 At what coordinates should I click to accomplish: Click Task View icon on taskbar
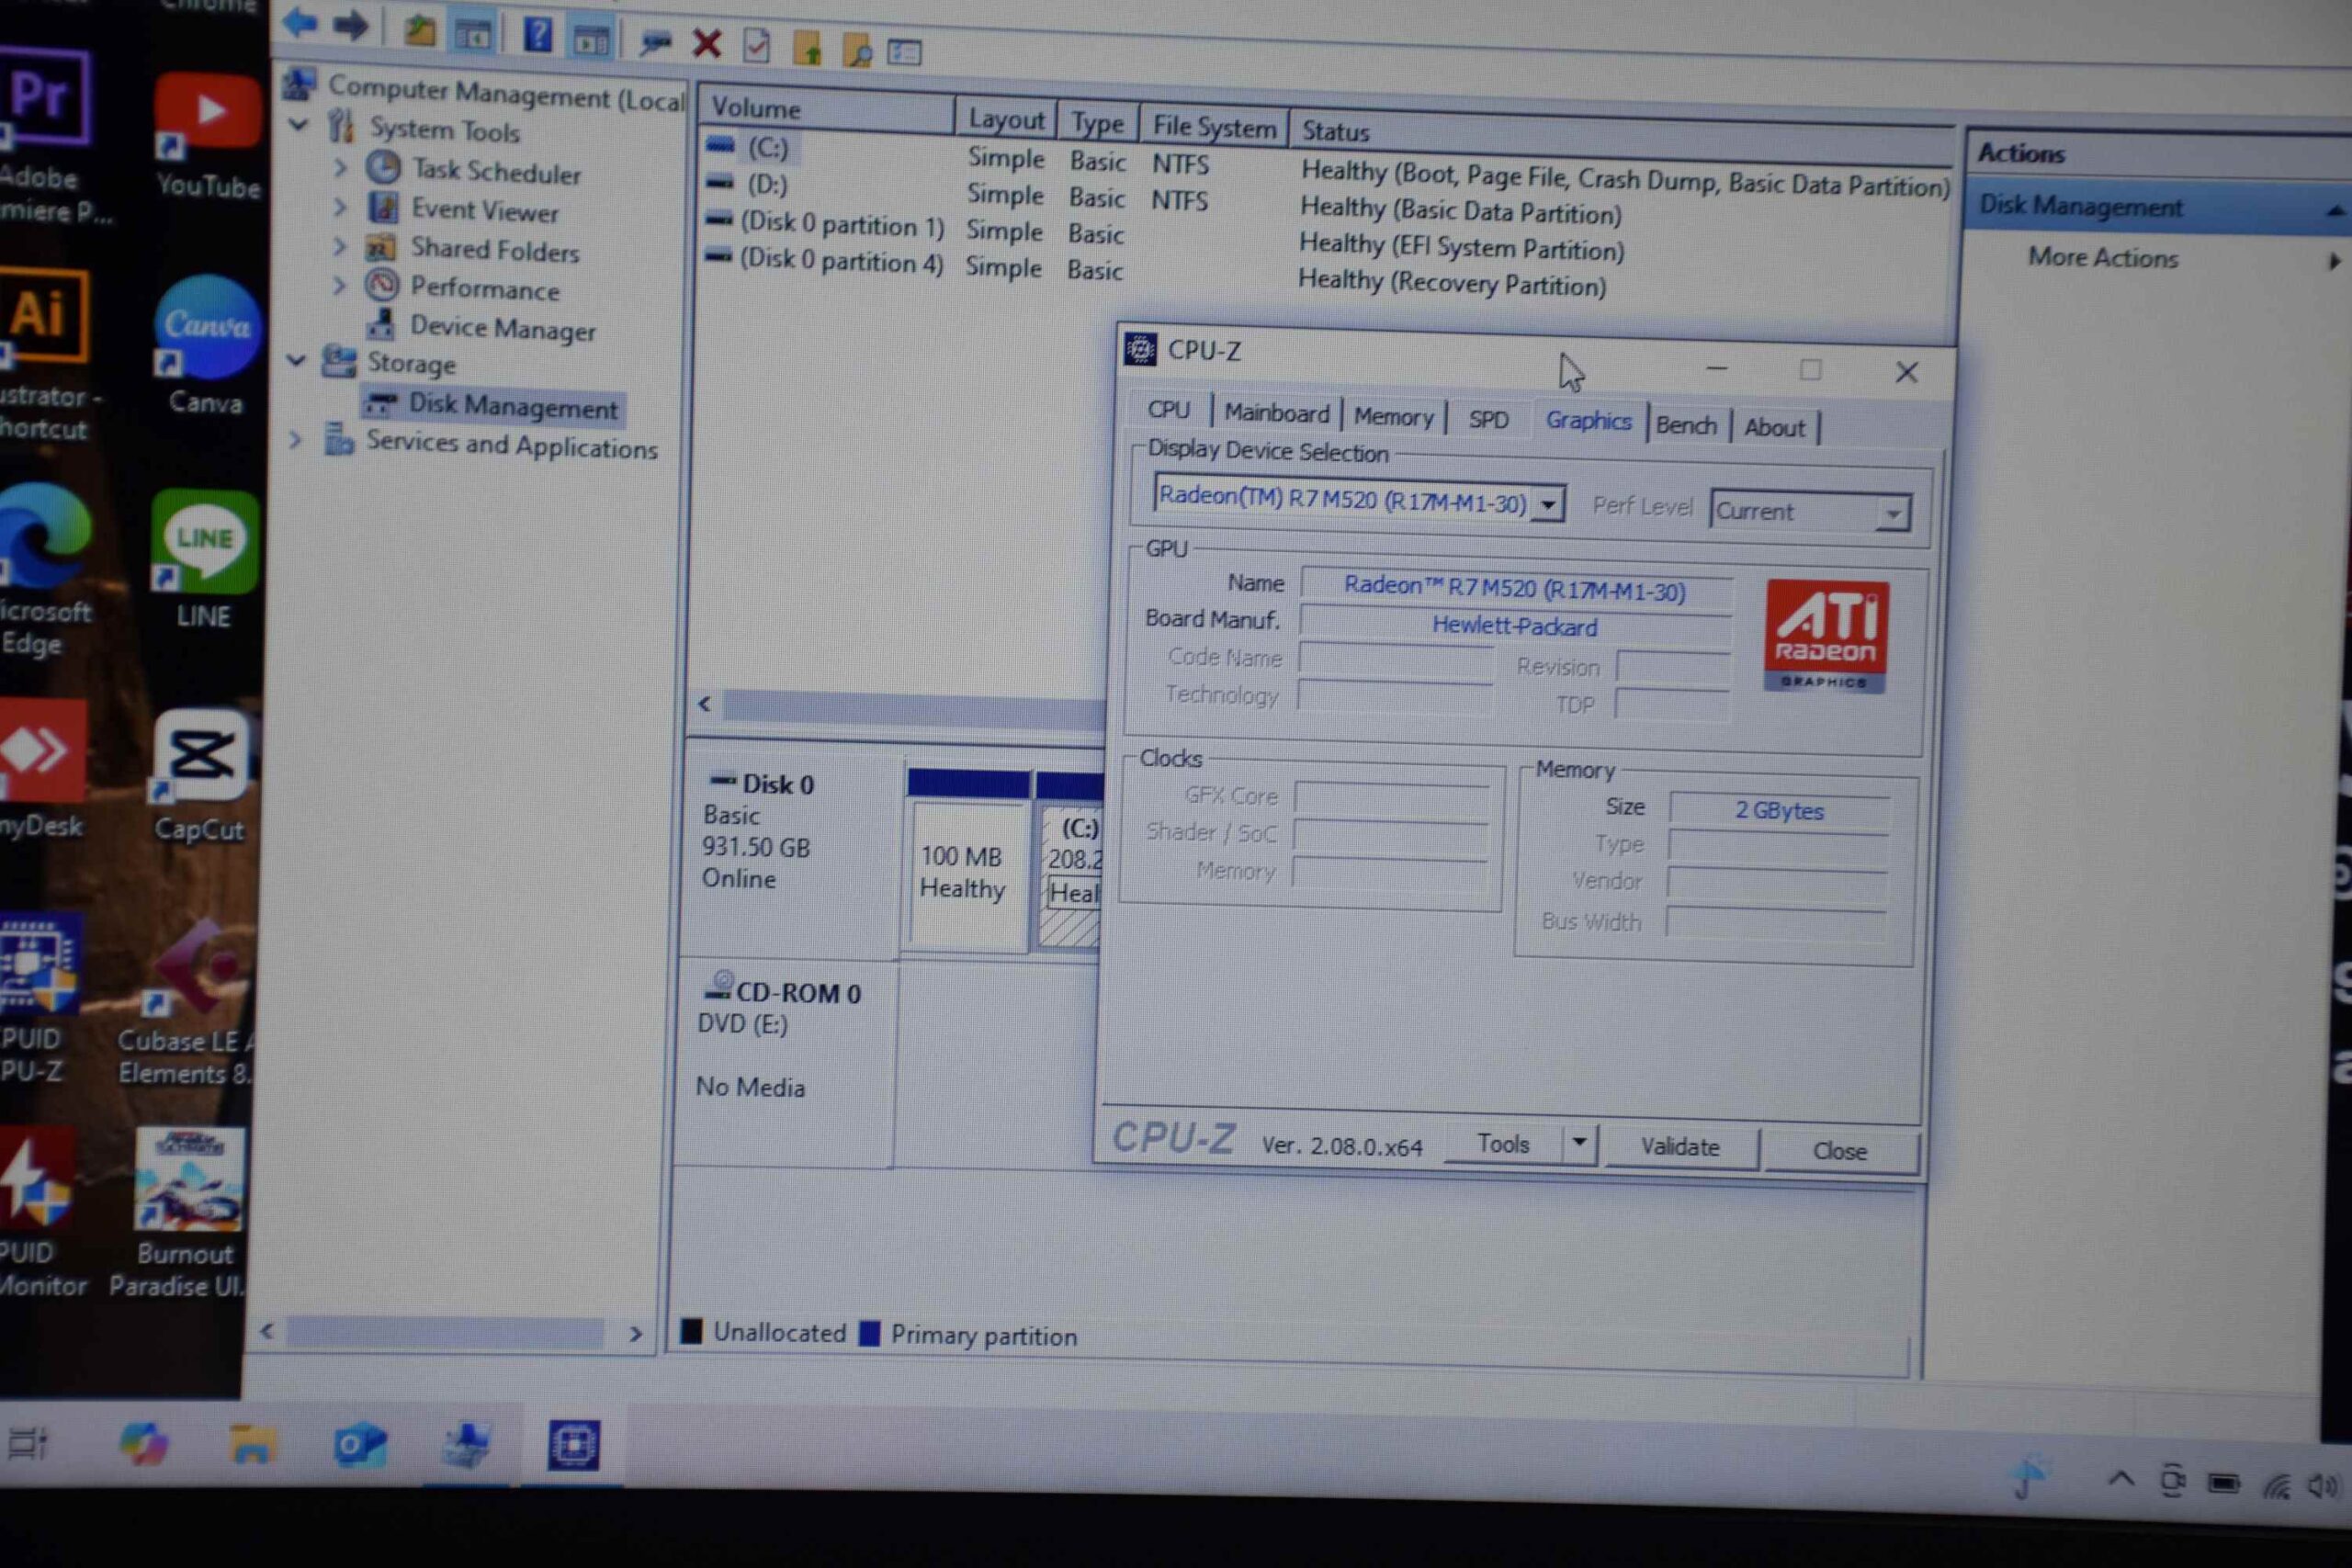coord(27,1443)
